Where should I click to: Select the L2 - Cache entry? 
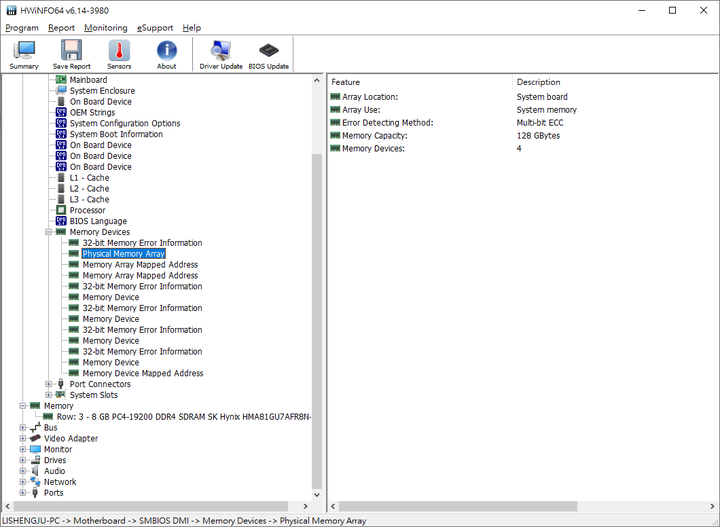90,189
